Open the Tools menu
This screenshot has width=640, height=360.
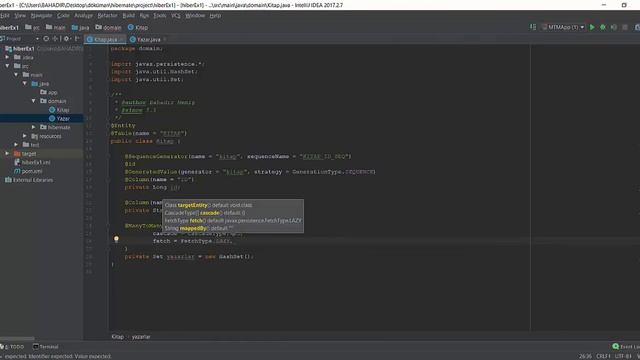(x=160, y=16)
